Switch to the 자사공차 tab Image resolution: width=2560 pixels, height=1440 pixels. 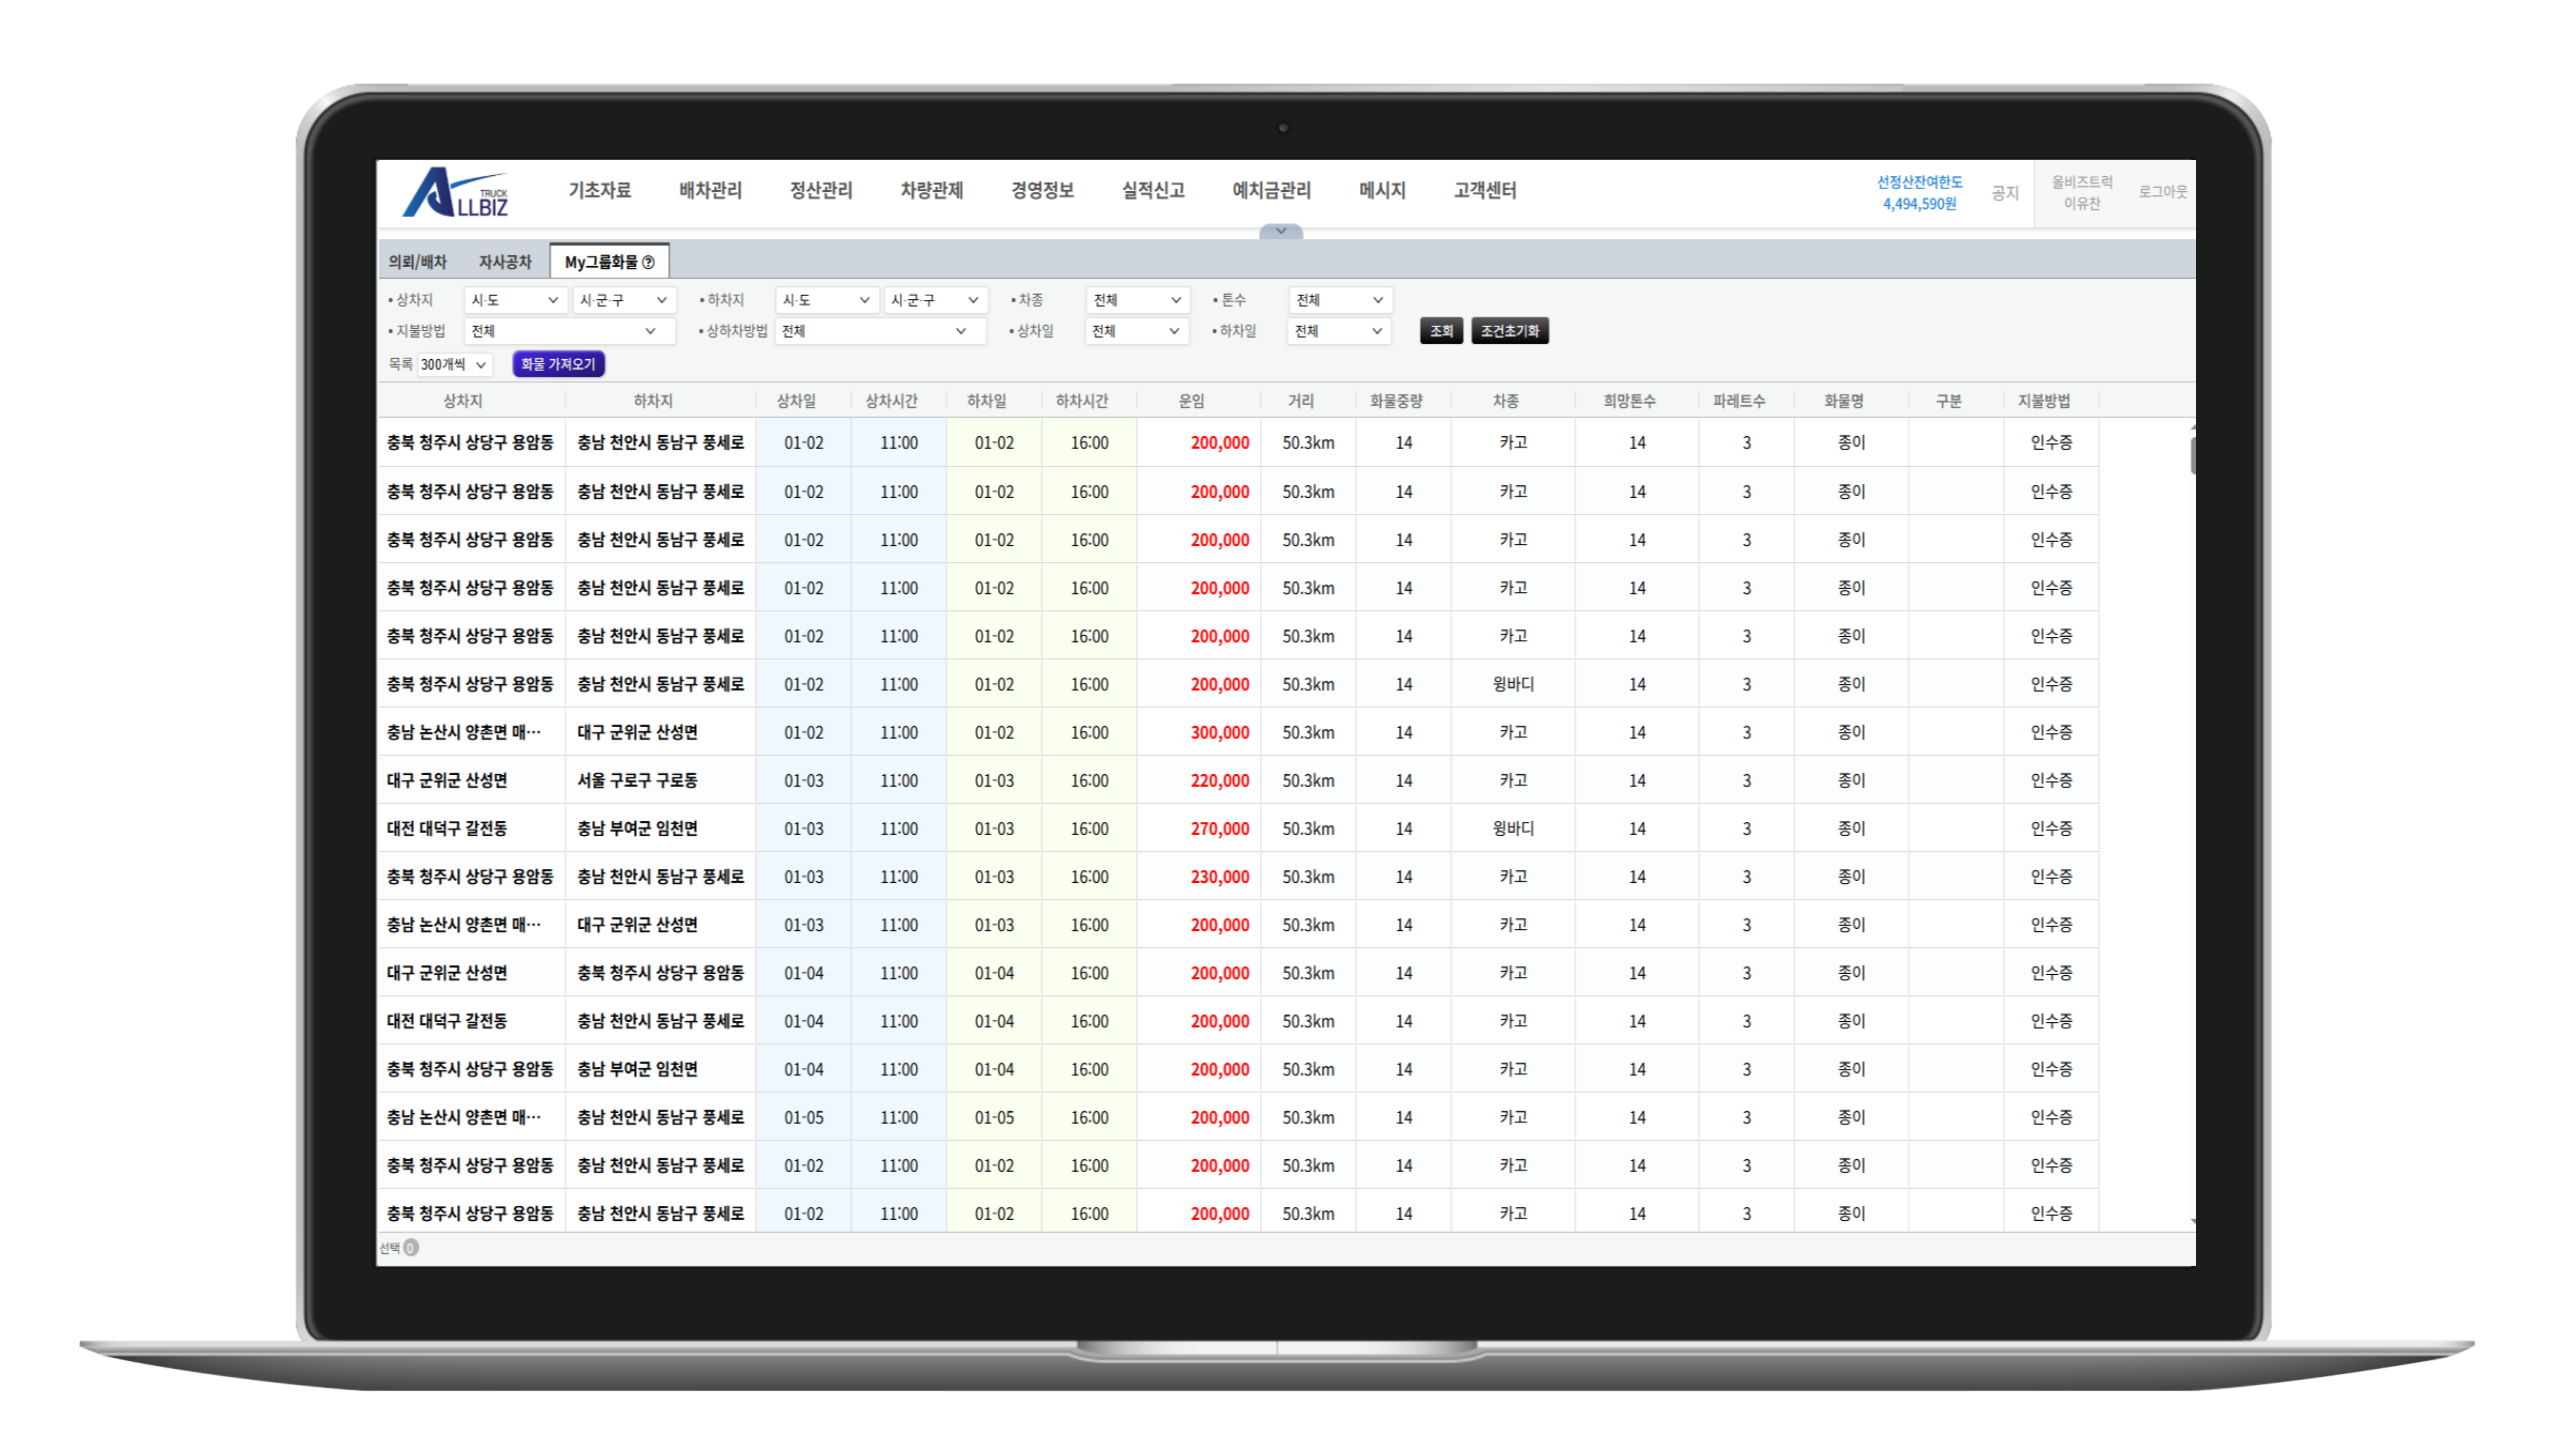click(505, 262)
